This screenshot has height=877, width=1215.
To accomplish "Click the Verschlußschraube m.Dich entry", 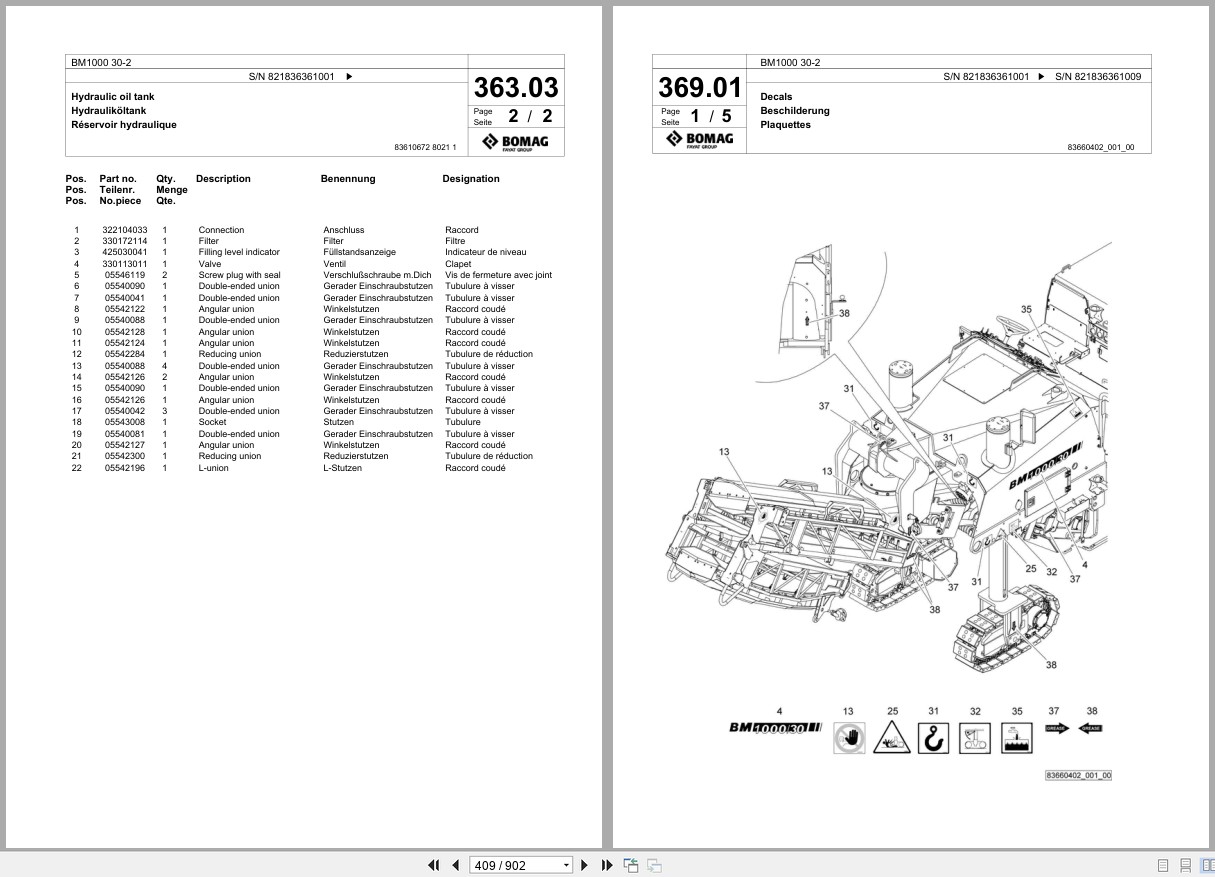I will click(x=377, y=275).
